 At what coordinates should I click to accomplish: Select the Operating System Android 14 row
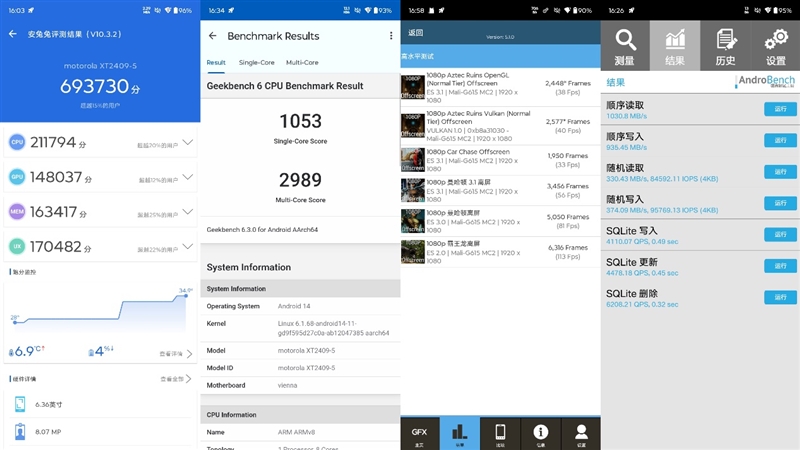pyautogui.click(x=301, y=306)
